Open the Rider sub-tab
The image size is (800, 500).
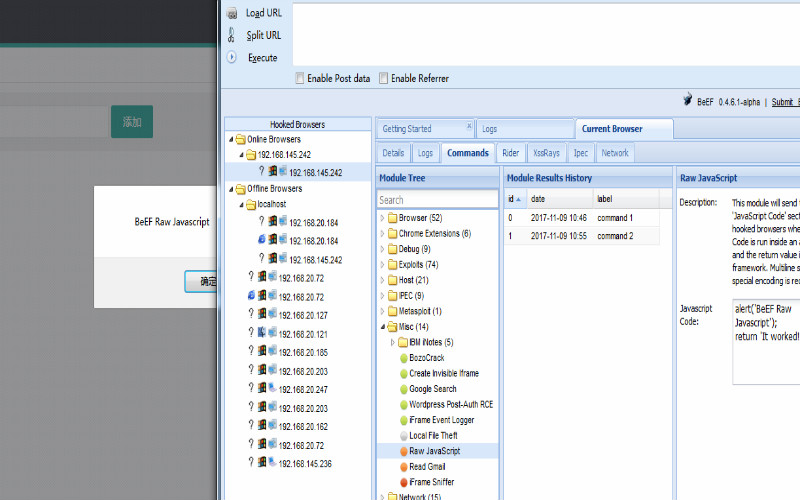click(510, 153)
